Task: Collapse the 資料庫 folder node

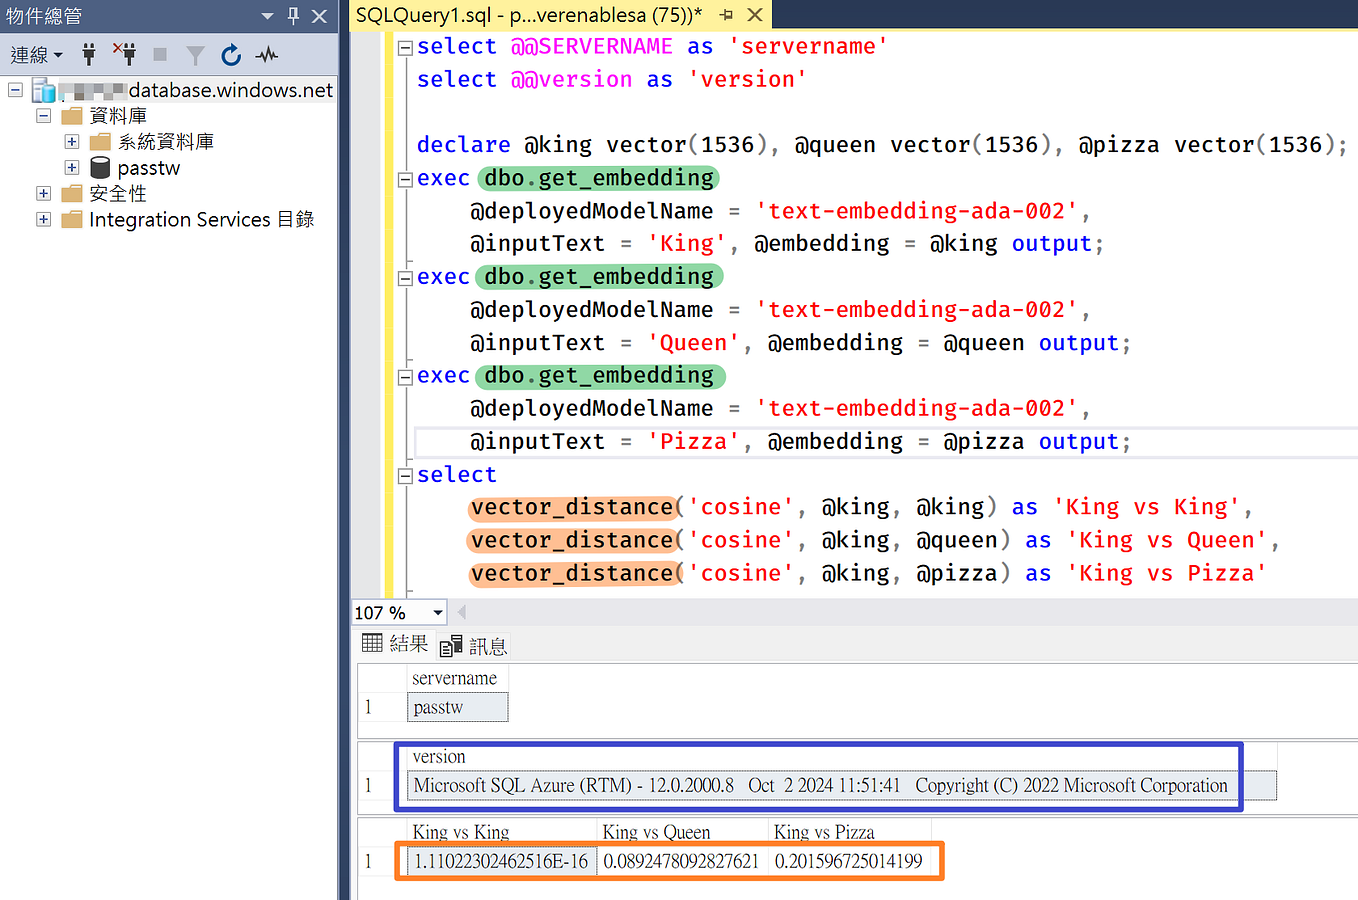Action: tap(42, 115)
